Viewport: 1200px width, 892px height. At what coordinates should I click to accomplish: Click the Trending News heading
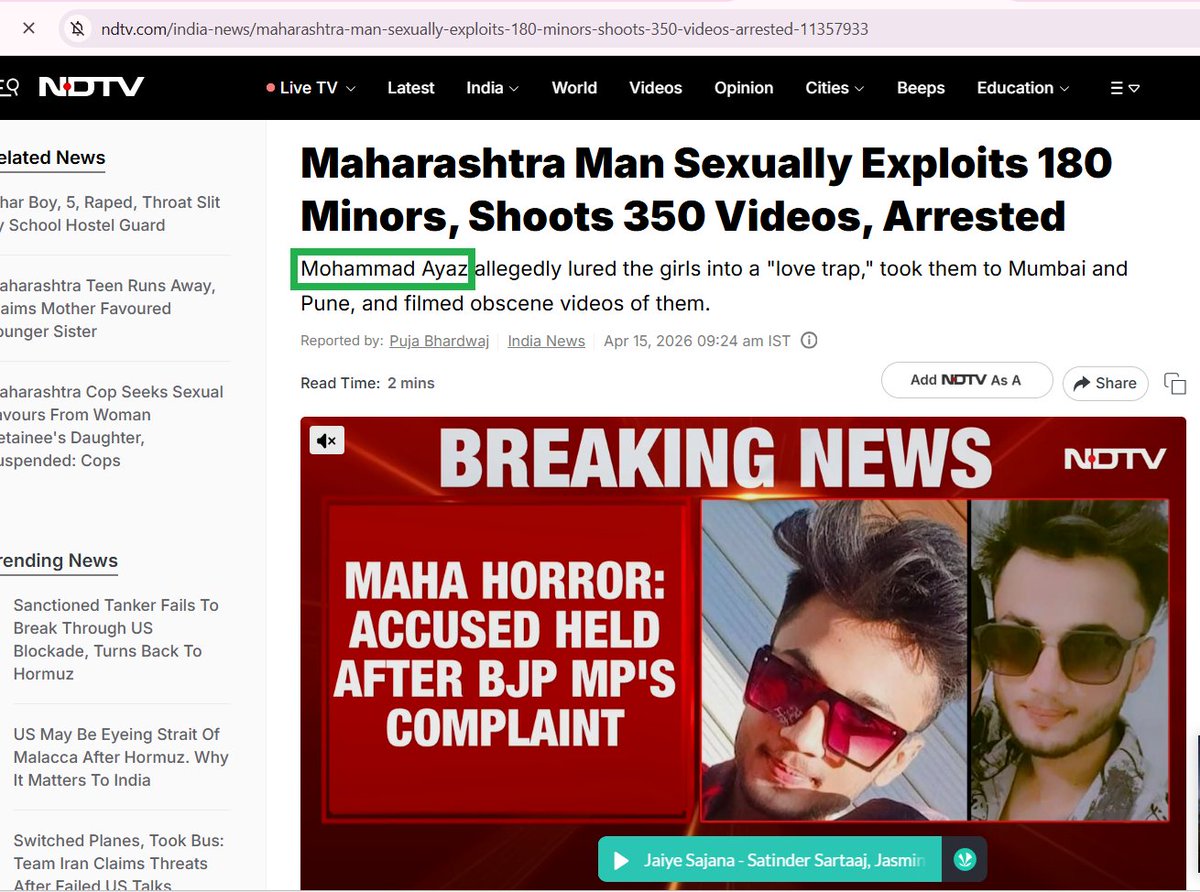click(x=59, y=561)
